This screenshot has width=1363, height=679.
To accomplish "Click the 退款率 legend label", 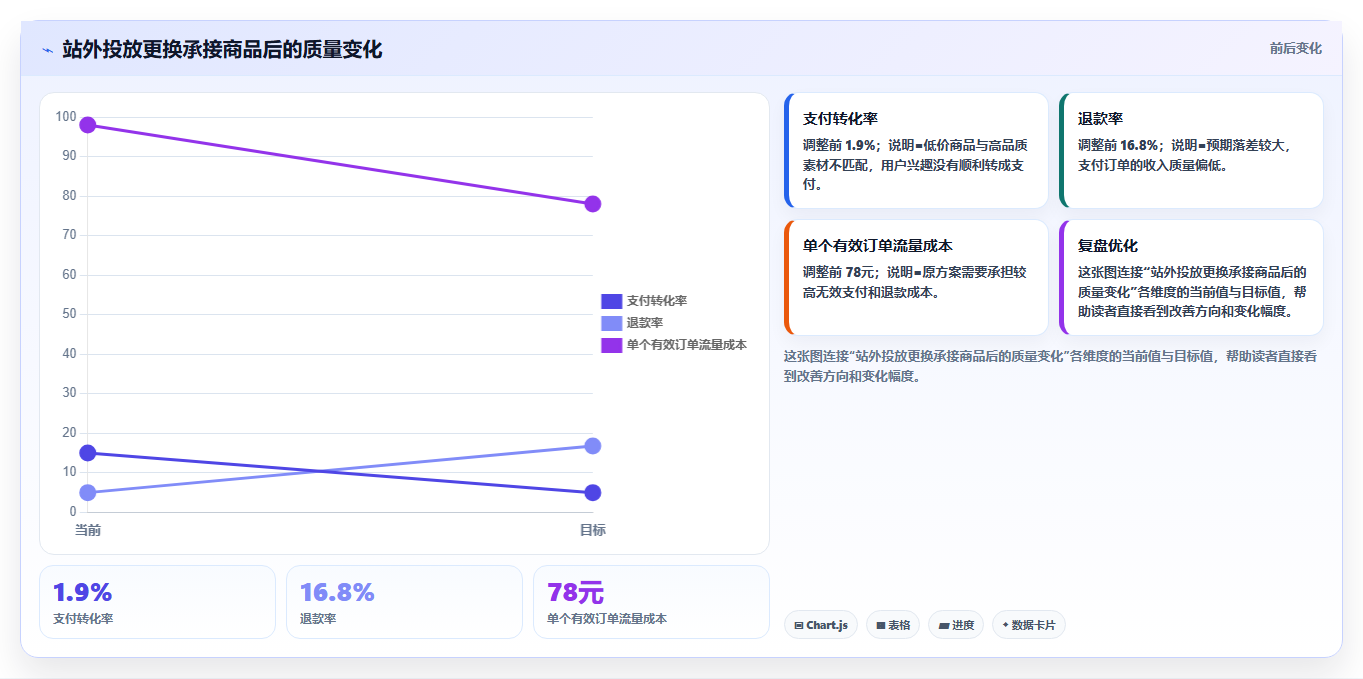I will click(645, 323).
